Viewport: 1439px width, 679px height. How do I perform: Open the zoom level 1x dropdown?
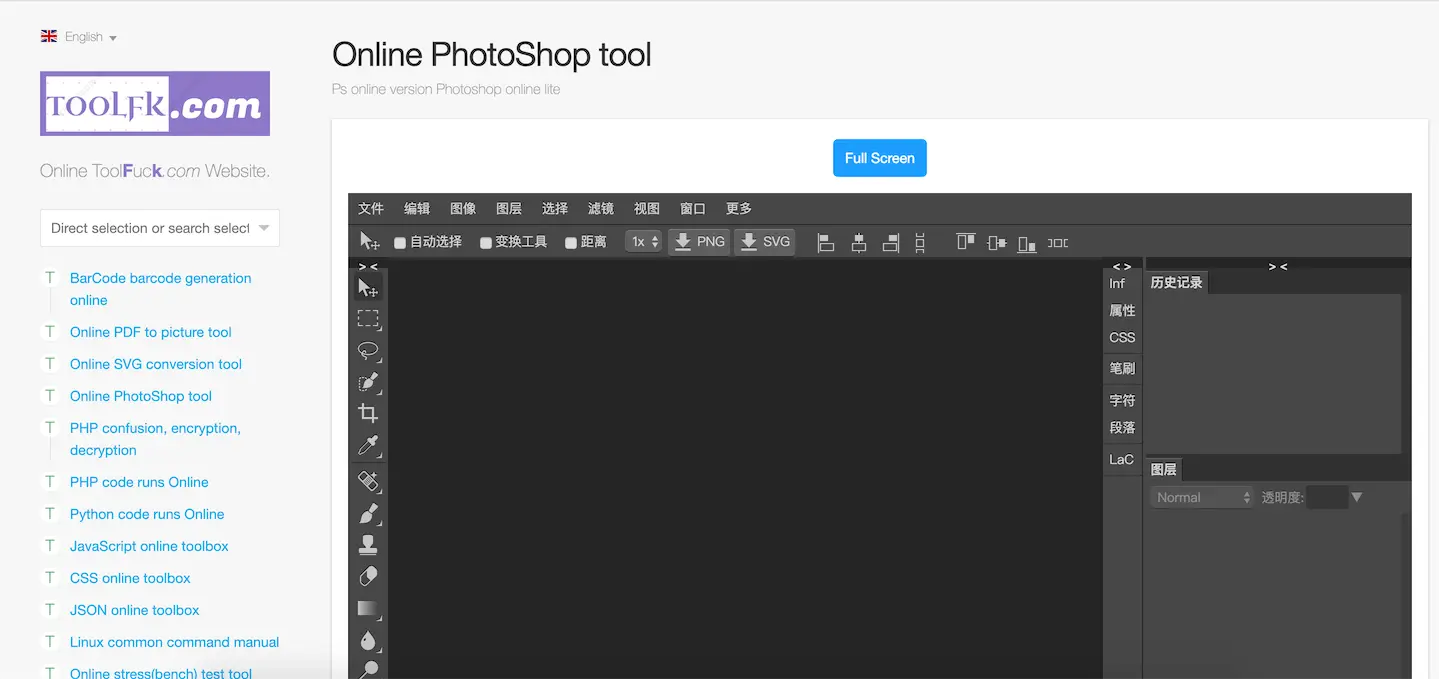click(x=643, y=241)
